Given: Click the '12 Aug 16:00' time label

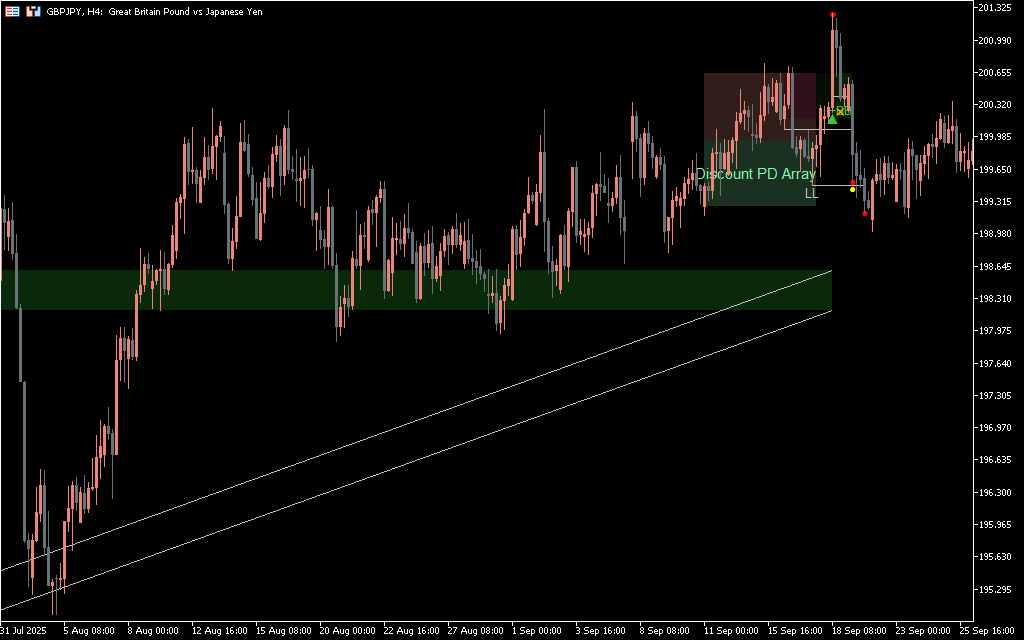Looking at the screenshot, I should (x=219, y=631).
